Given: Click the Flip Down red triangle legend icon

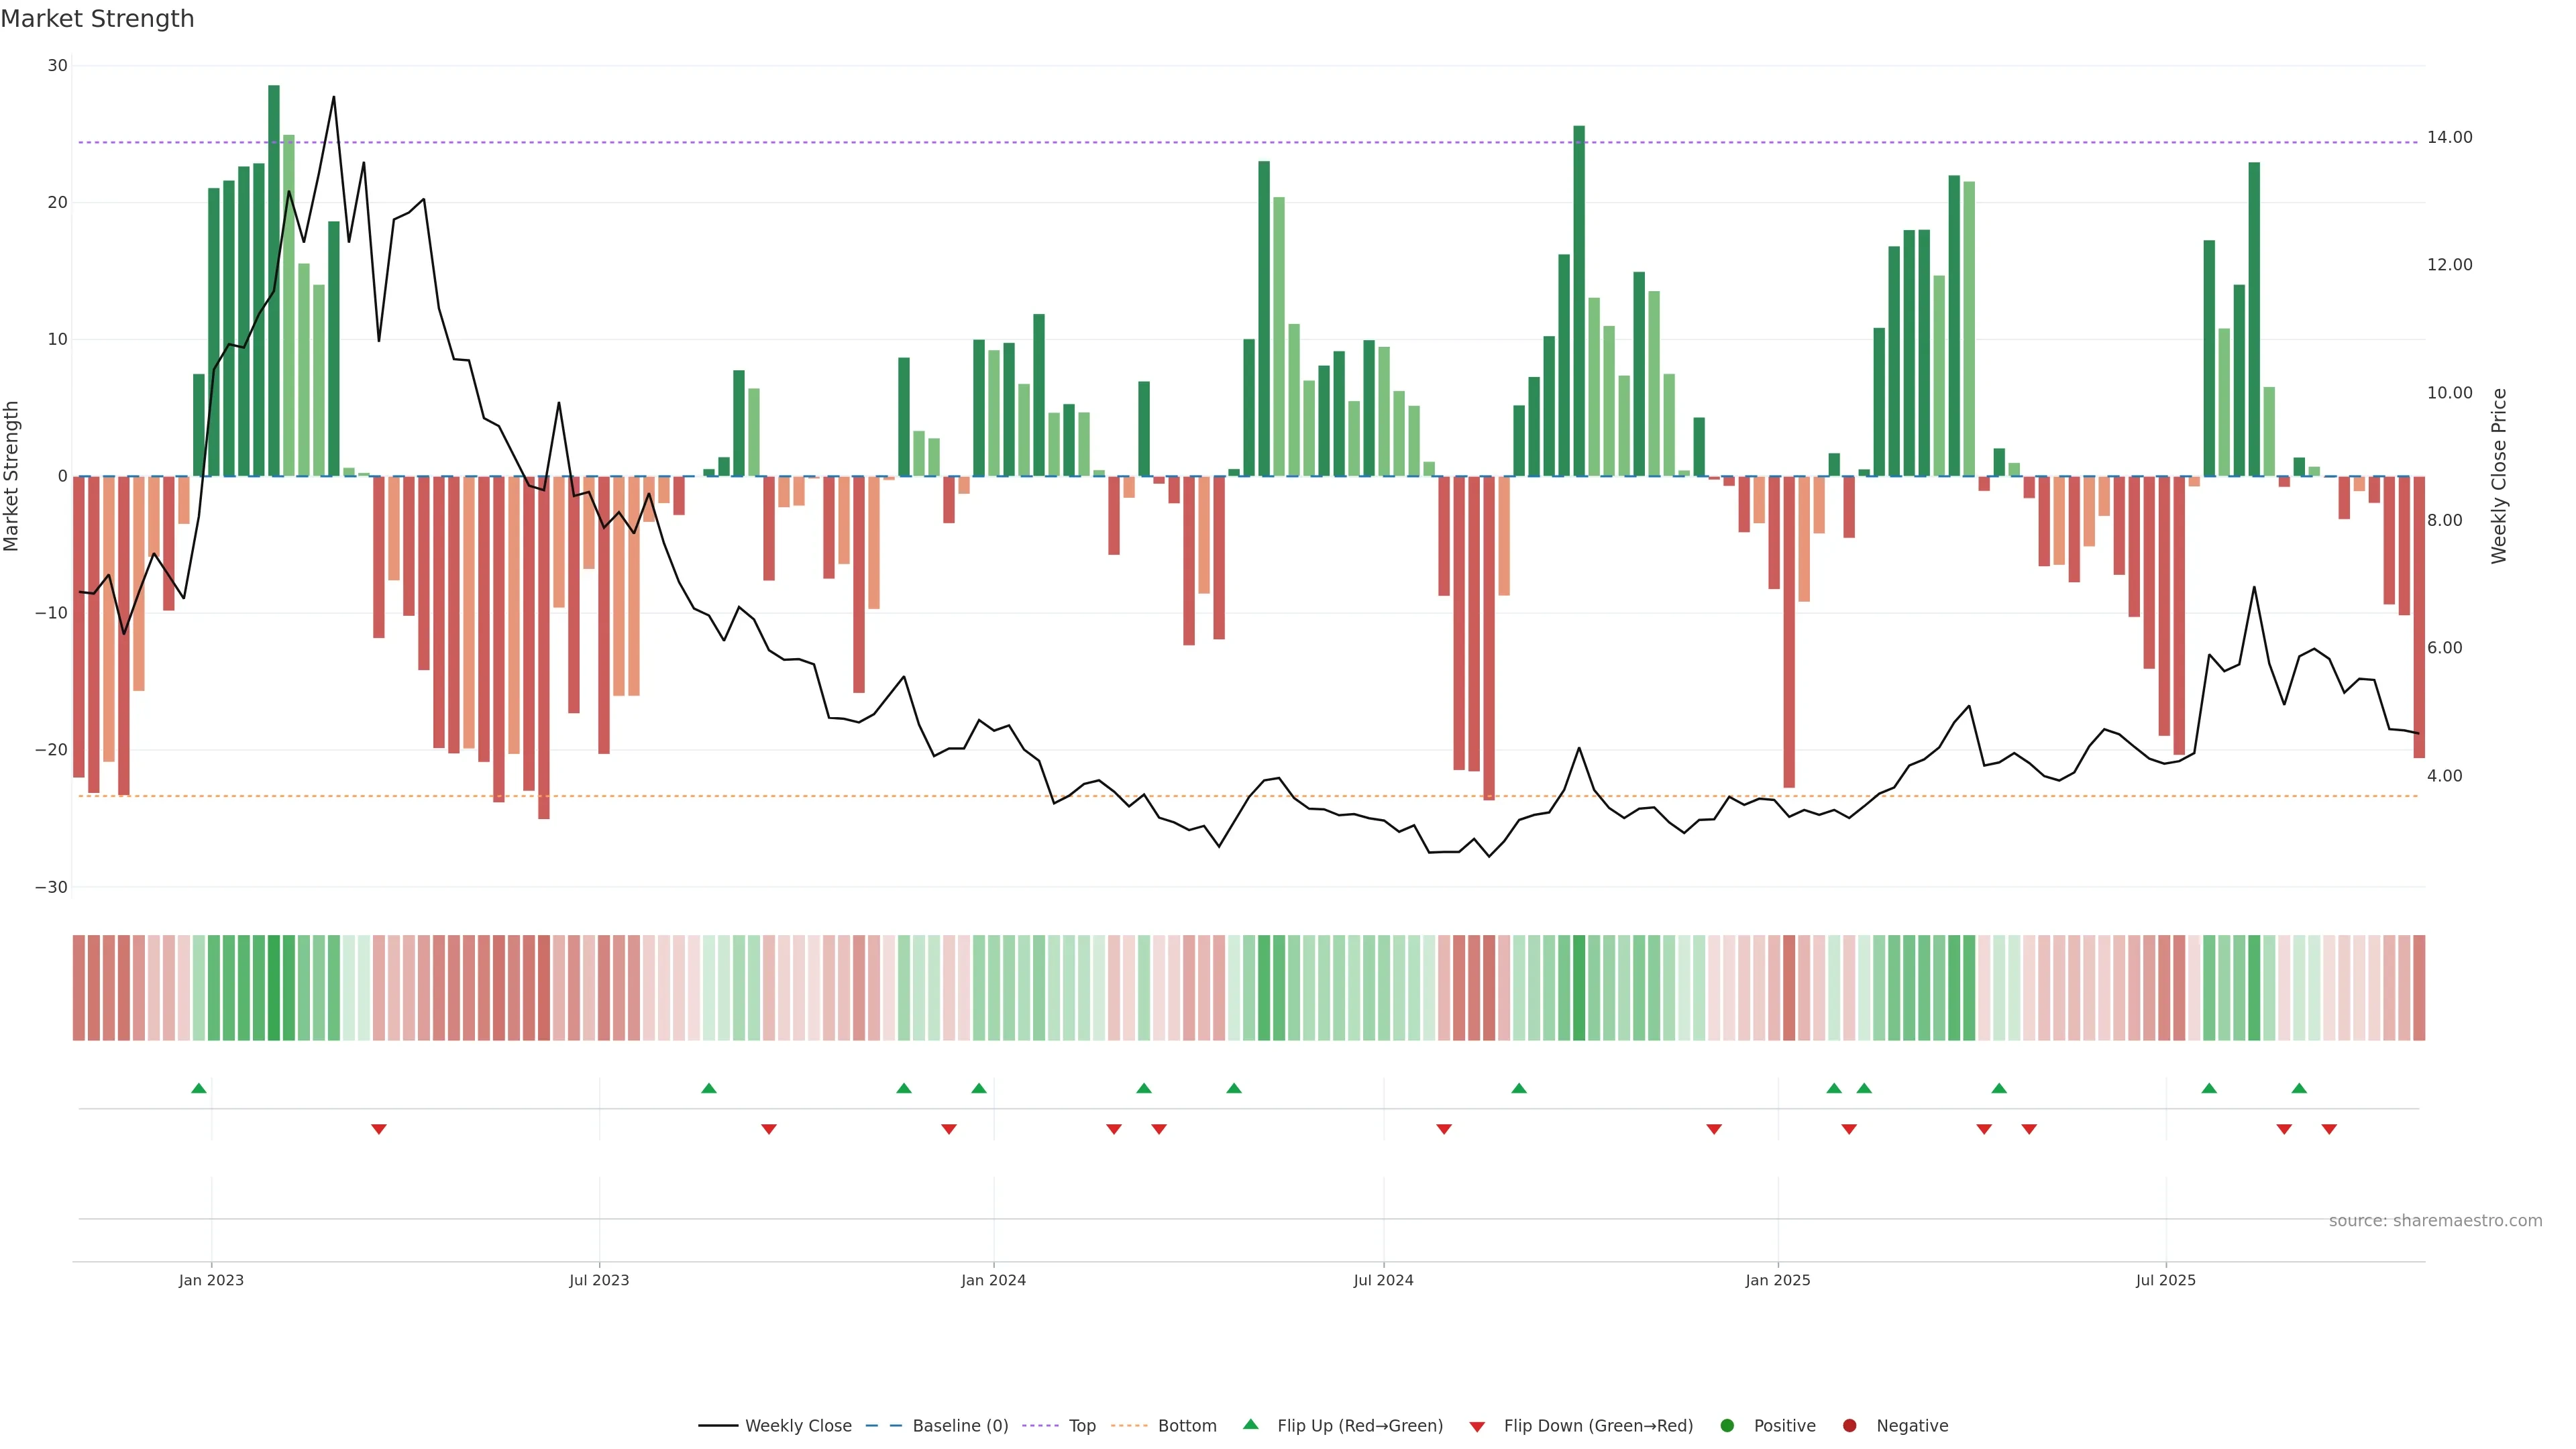Looking at the screenshot, I should (1477, 1427).
